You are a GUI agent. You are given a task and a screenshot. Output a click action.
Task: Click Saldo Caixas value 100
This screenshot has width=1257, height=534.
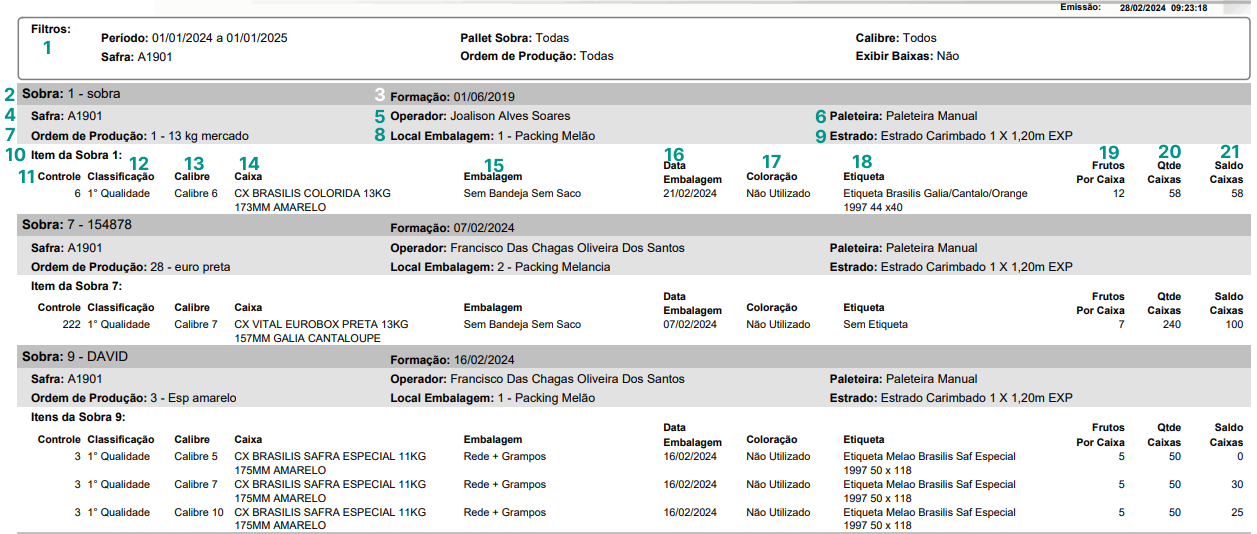tap(1234, 325)
